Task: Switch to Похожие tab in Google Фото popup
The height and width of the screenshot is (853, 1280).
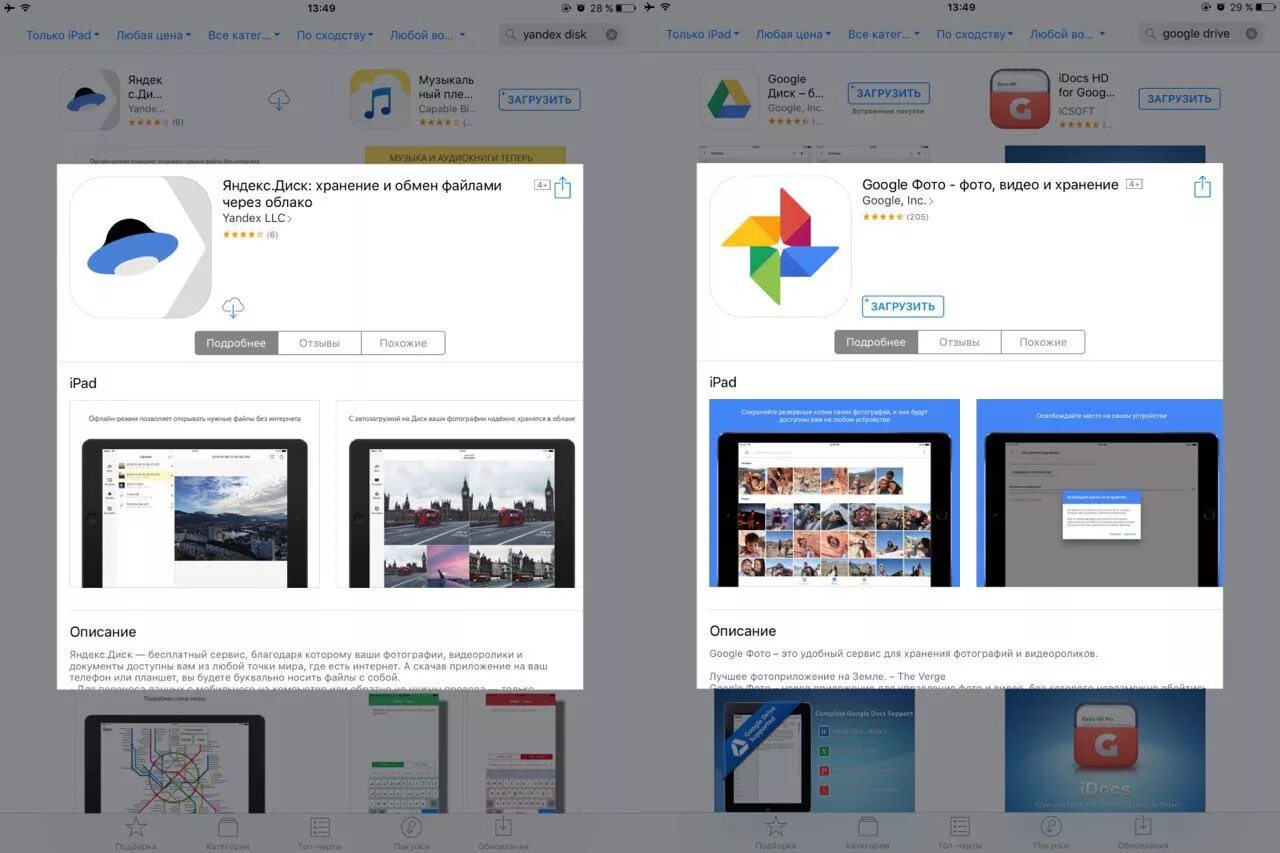Action: (1043, 342)
